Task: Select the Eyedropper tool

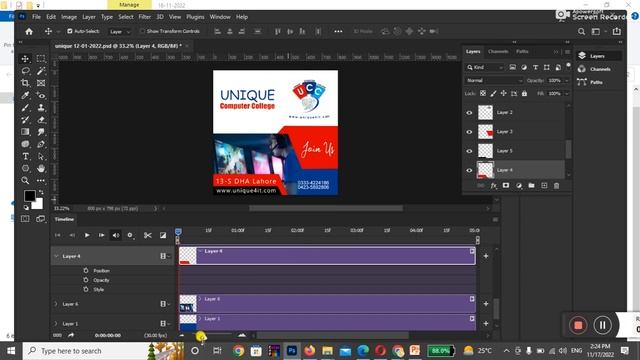Action: click(x=25, y=95)
